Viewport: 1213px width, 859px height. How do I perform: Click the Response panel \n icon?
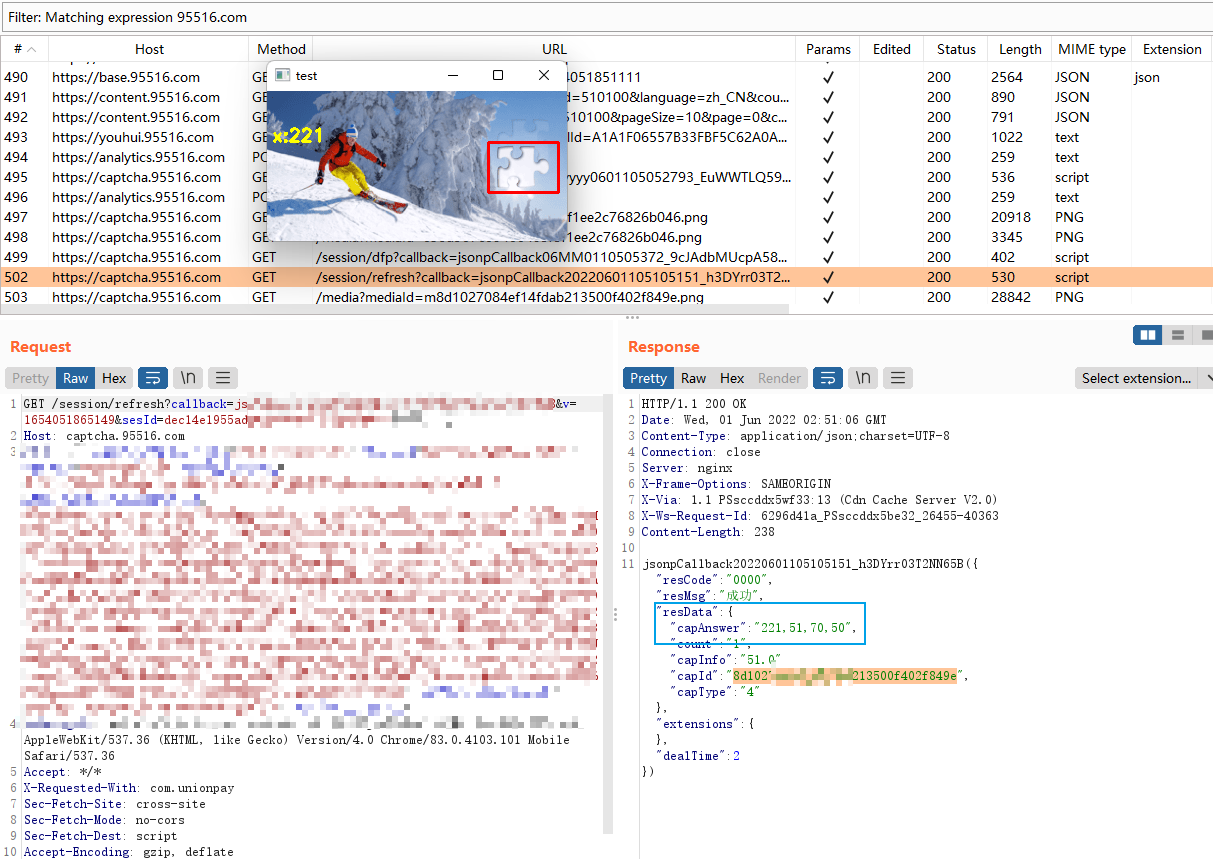click(862, 378)
